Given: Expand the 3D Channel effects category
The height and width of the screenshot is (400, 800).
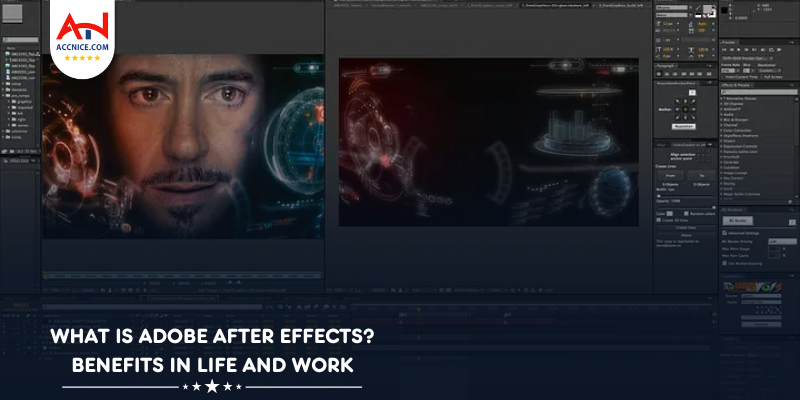Looking at the screenshot, I should tap(721, 104).
